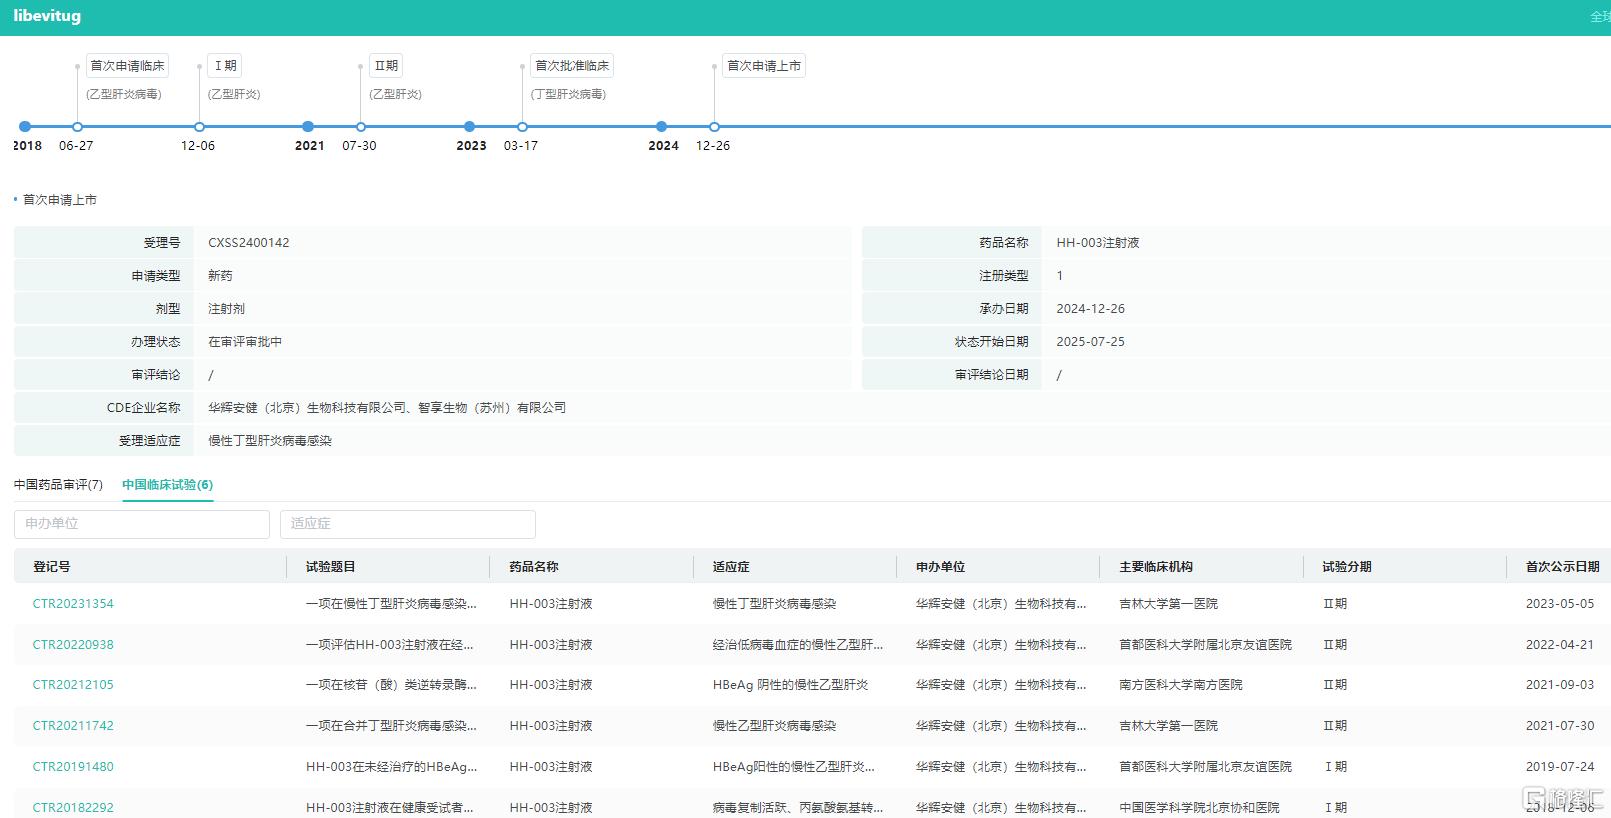This screenshot has width=1611, height=818.
Task: Click the 新药 application type value
Action: pyautogui.click(x=220, y=276)
